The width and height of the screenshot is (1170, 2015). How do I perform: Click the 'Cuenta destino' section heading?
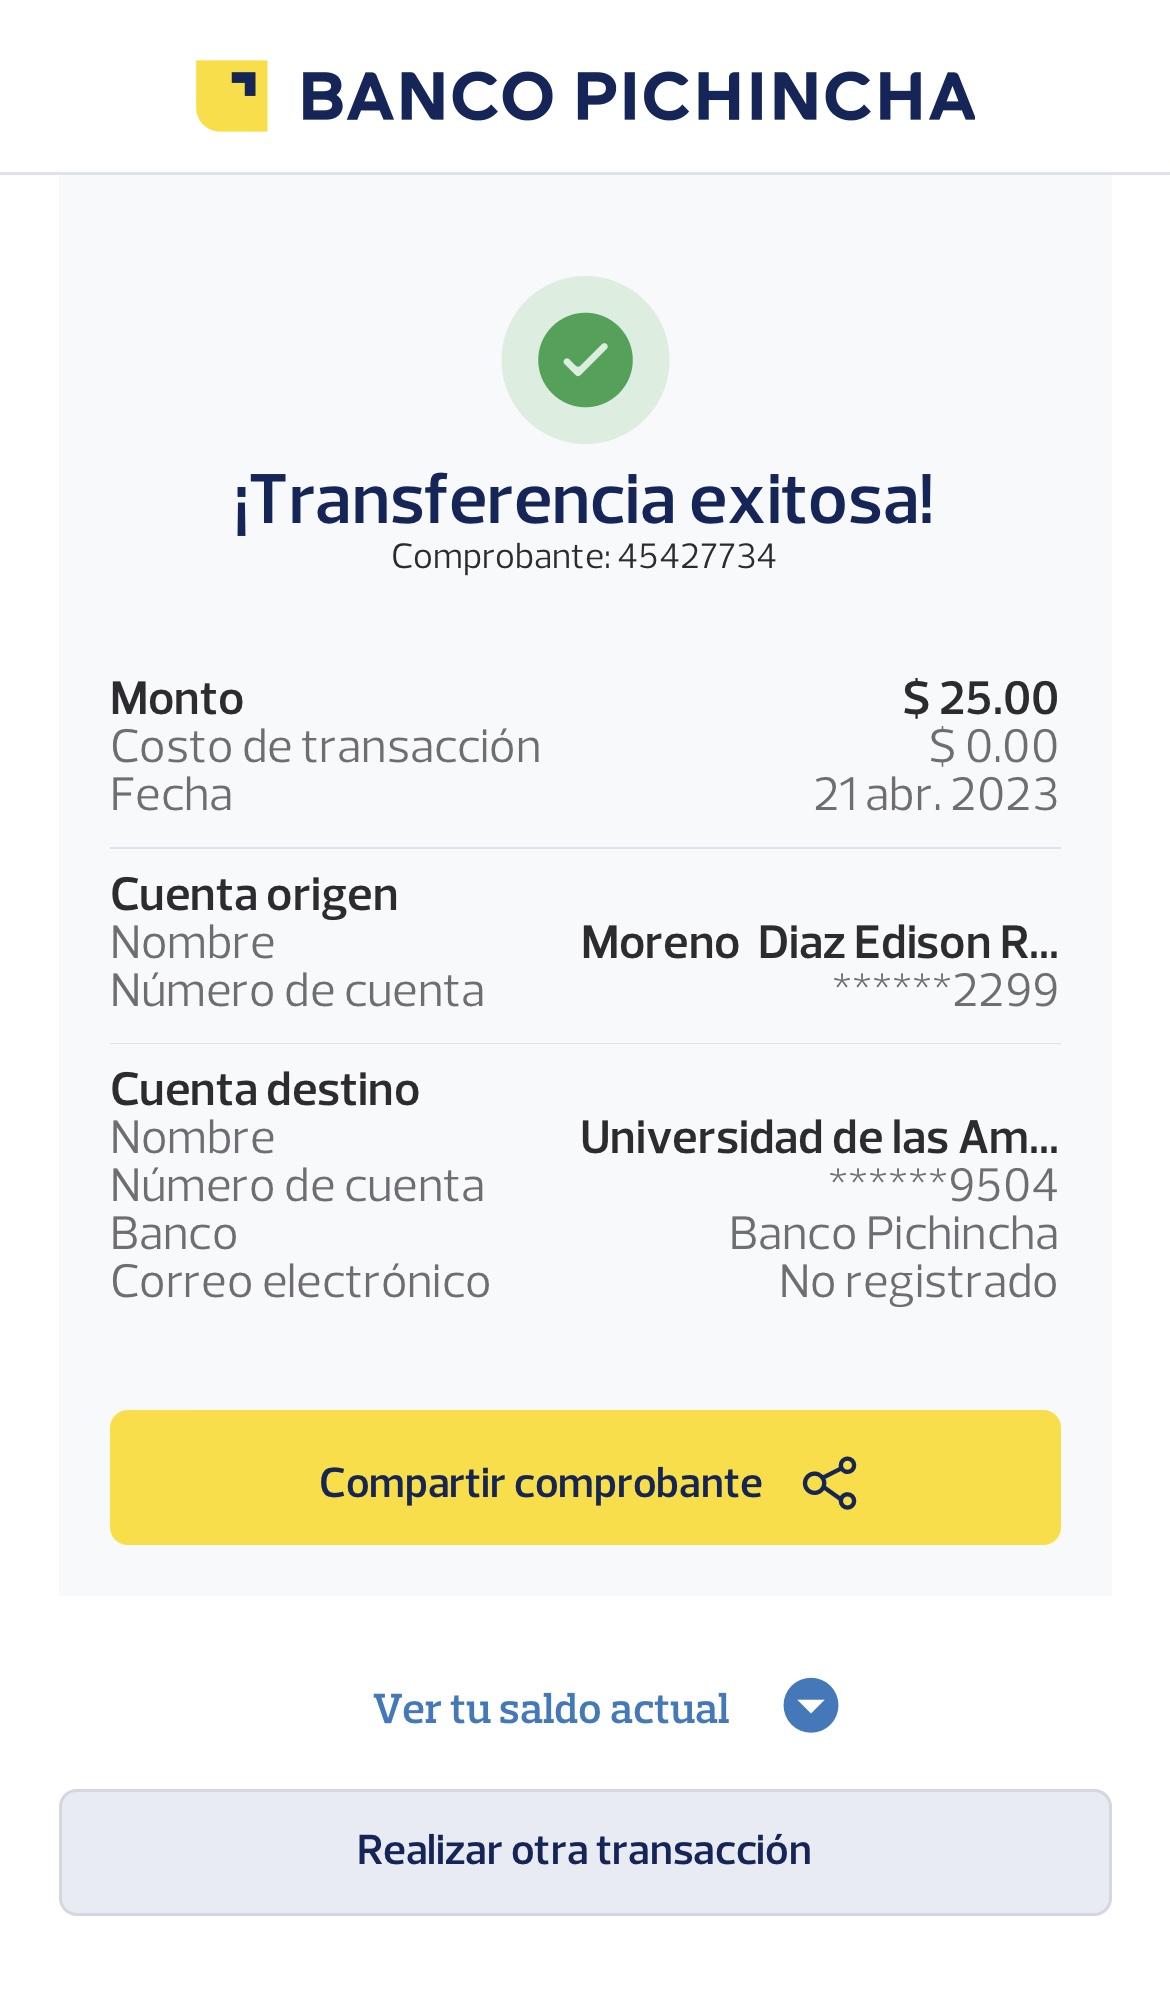pyautogui.click(x=265, y=1089)
